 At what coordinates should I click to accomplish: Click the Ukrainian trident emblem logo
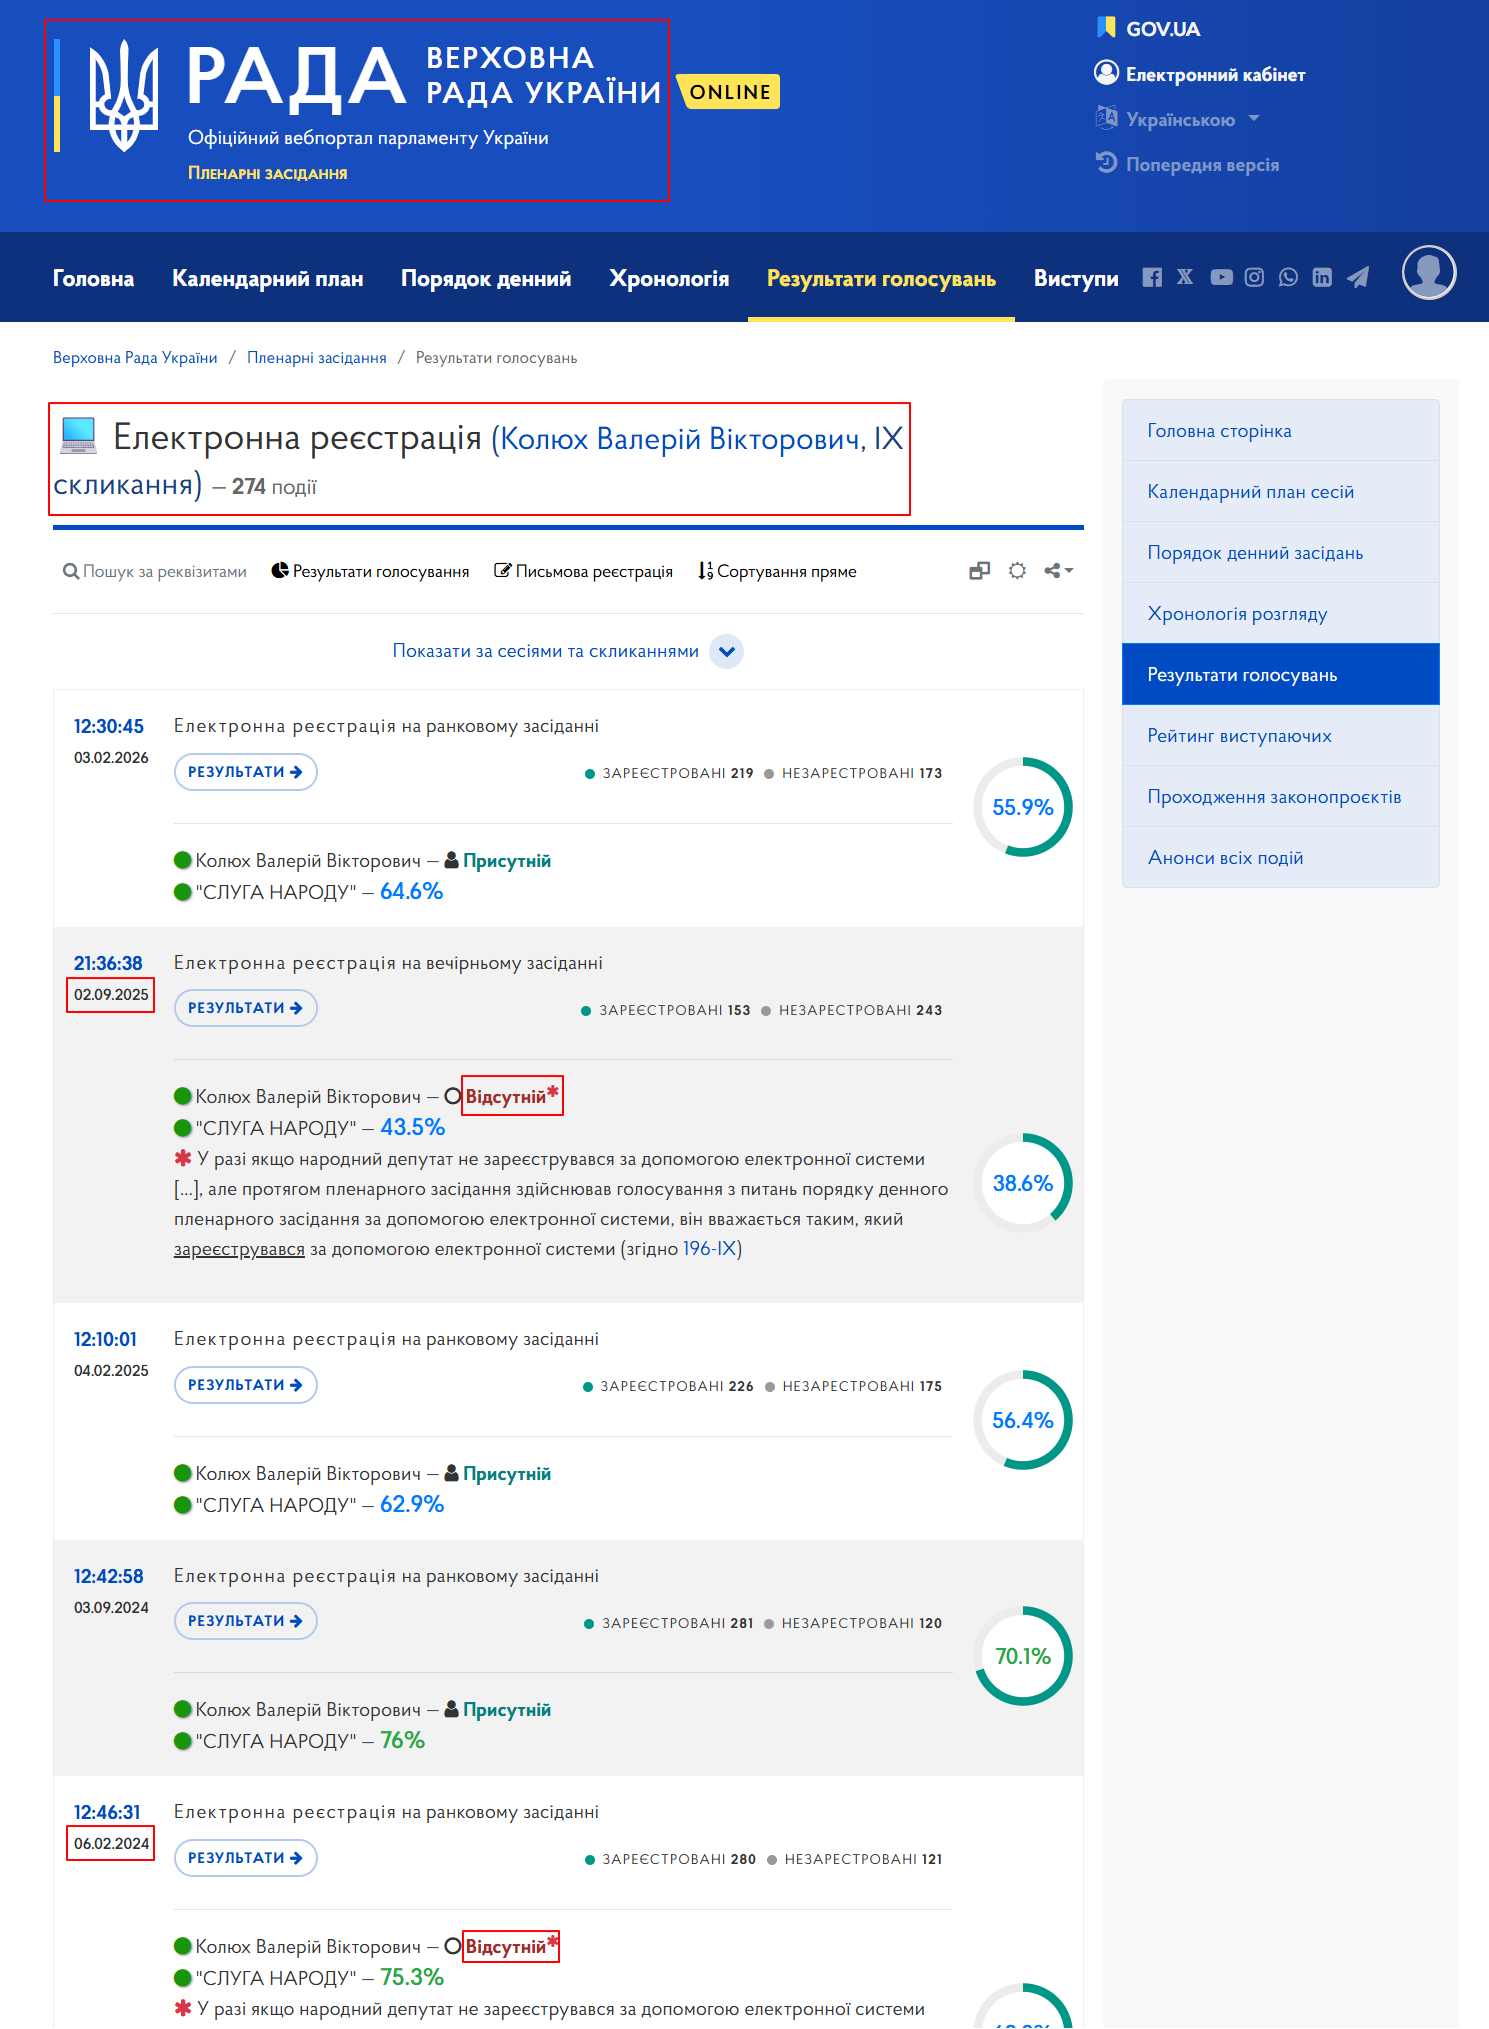point(124,96)
